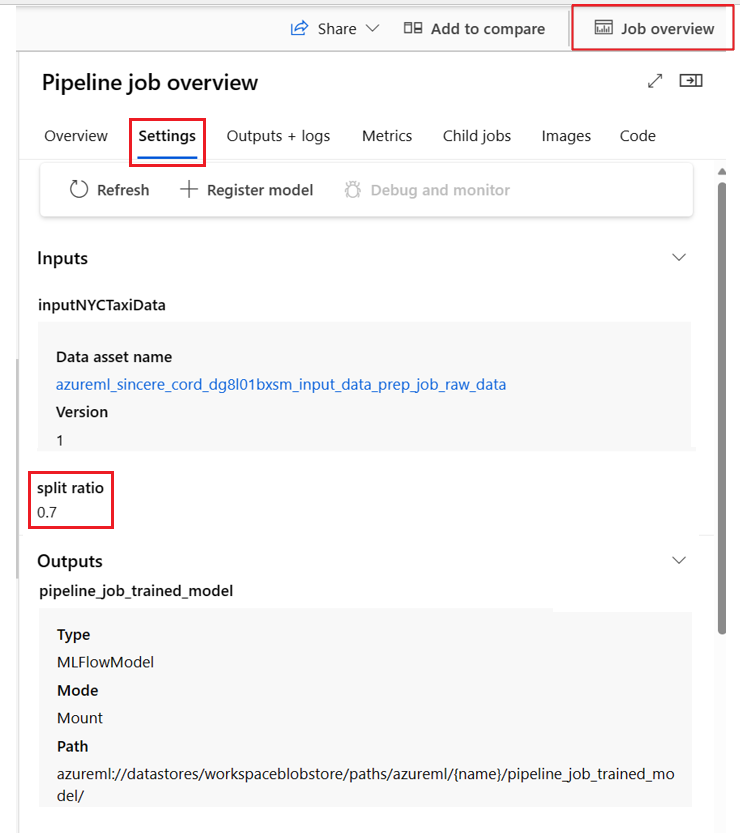Image resolution: width=740 pixels, height=833 pixels.
Task: Click the Refresh circular arrow icon
Action: point(79,190)
